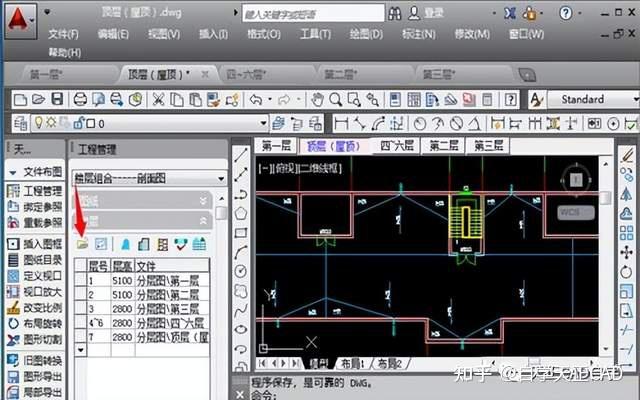Select the Pan hand tool
This screenshot has width=640, height=400.
click(x=317, y=99)
